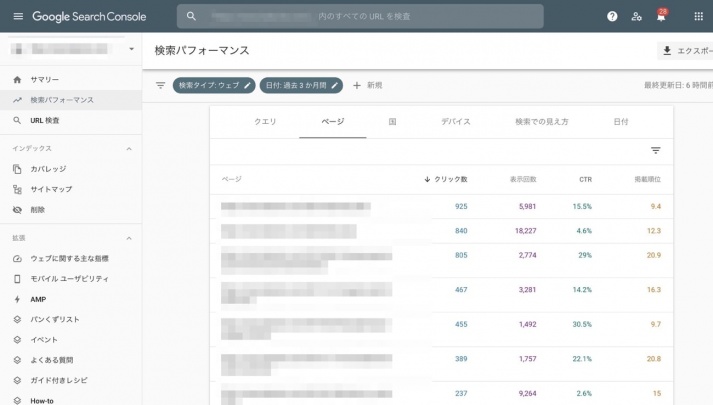Select 検索パフォーマンス in the sidebar

click(x=62, y=100)
